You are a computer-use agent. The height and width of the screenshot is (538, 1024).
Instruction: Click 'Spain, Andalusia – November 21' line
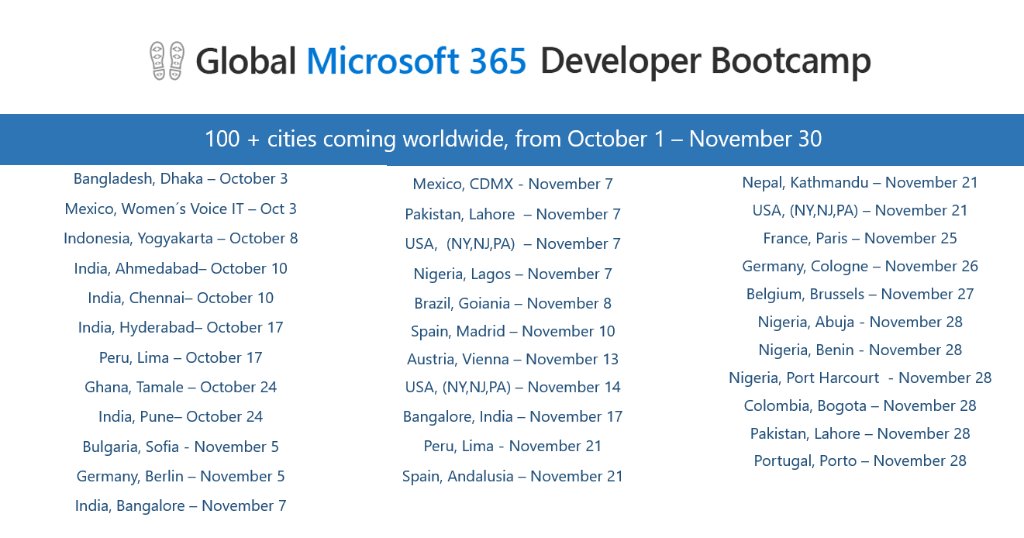pos(513,477)
